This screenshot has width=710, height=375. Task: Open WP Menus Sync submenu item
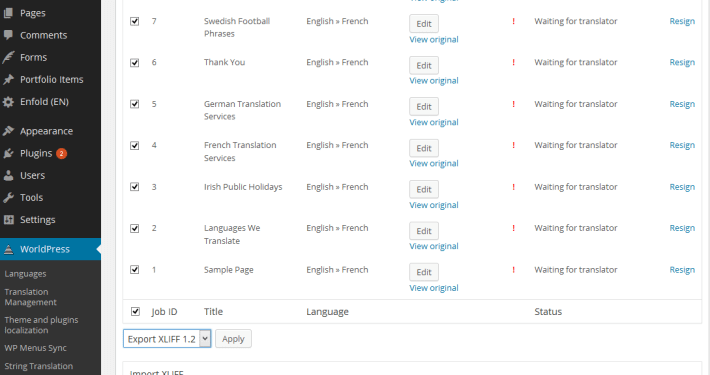coord(35,348)
